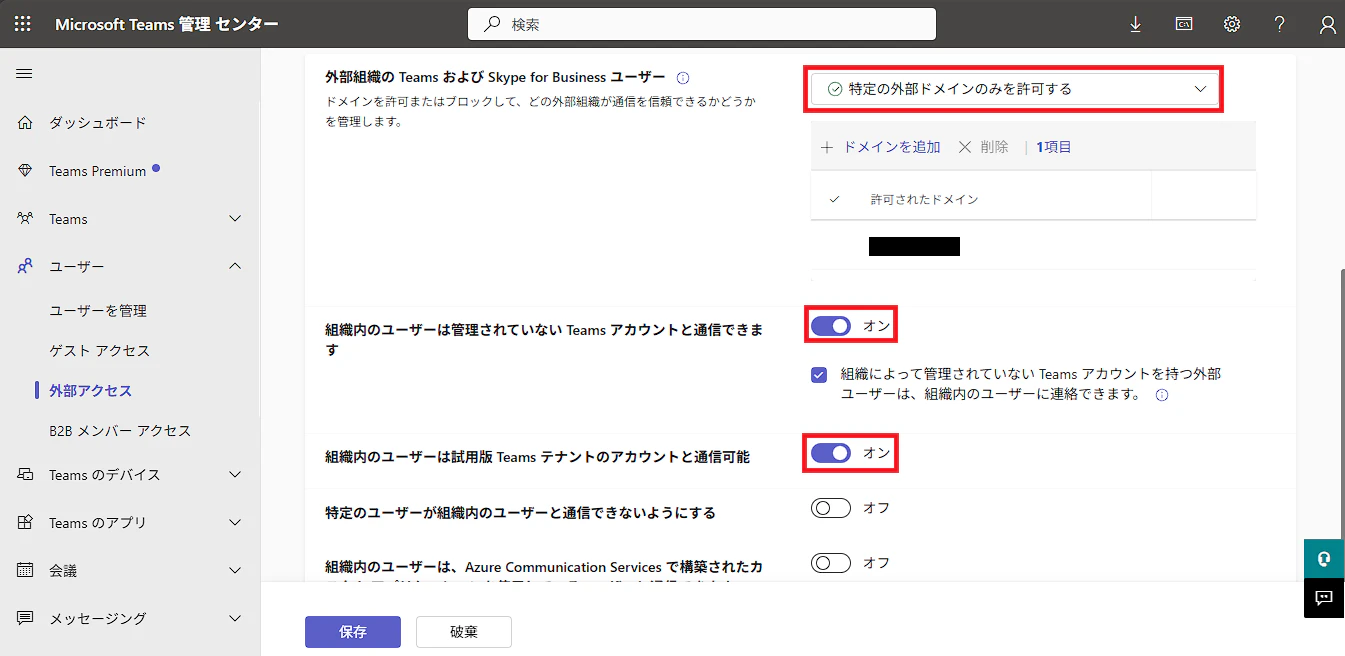1345x656 pixels.
Task: Open the app launcher waffle icon
Action: pyautogui.click(x=23, y=24)
